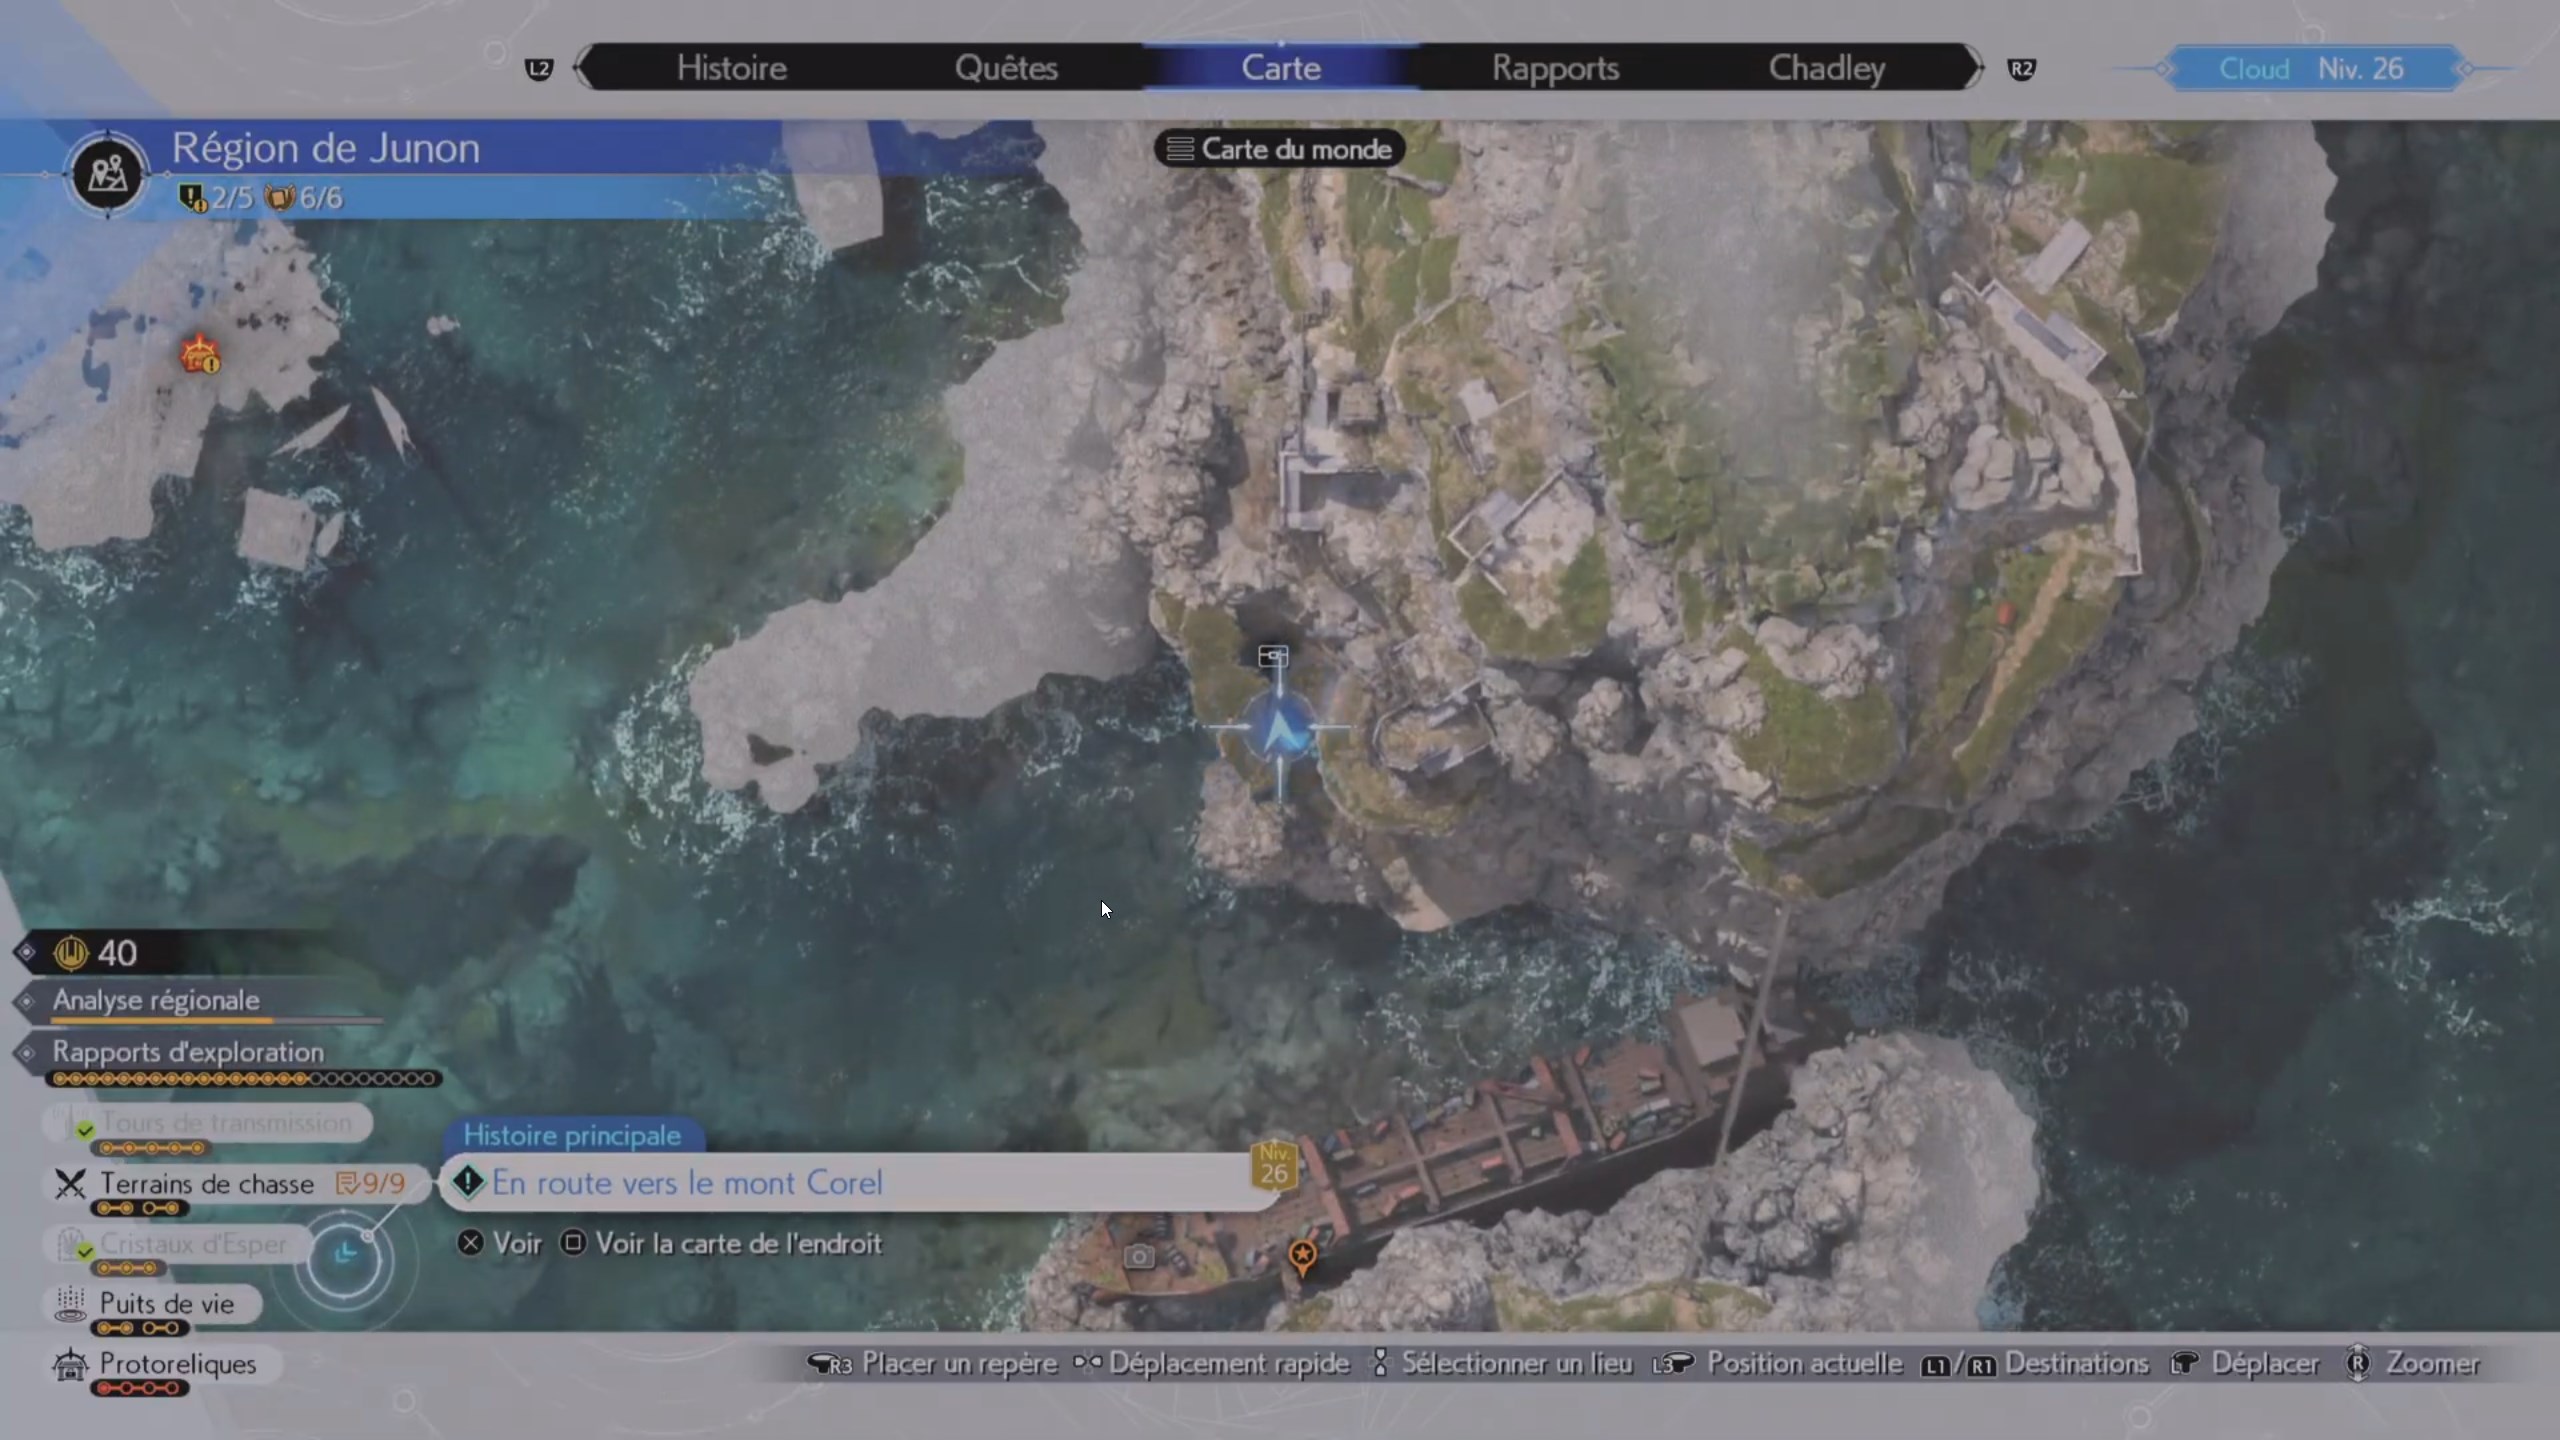
Task: Switch to the Quêtes tab
Action: click(1006, 68)
